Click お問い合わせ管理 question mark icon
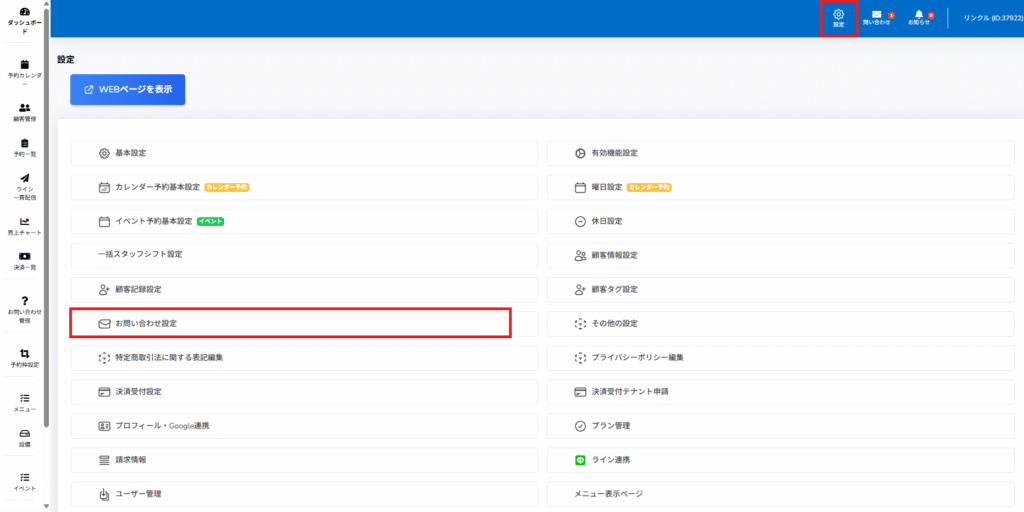Screen dimensions: 1024x512 point(24,308)
